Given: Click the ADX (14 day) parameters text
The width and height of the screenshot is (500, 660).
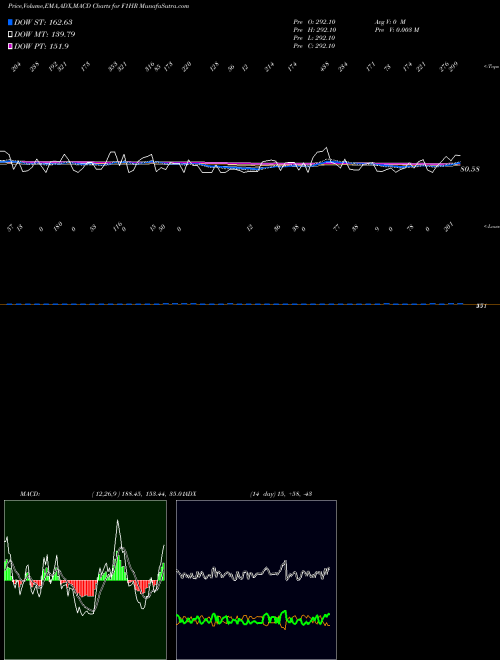Looking at the screenshot, I should [x=280, y=494].
